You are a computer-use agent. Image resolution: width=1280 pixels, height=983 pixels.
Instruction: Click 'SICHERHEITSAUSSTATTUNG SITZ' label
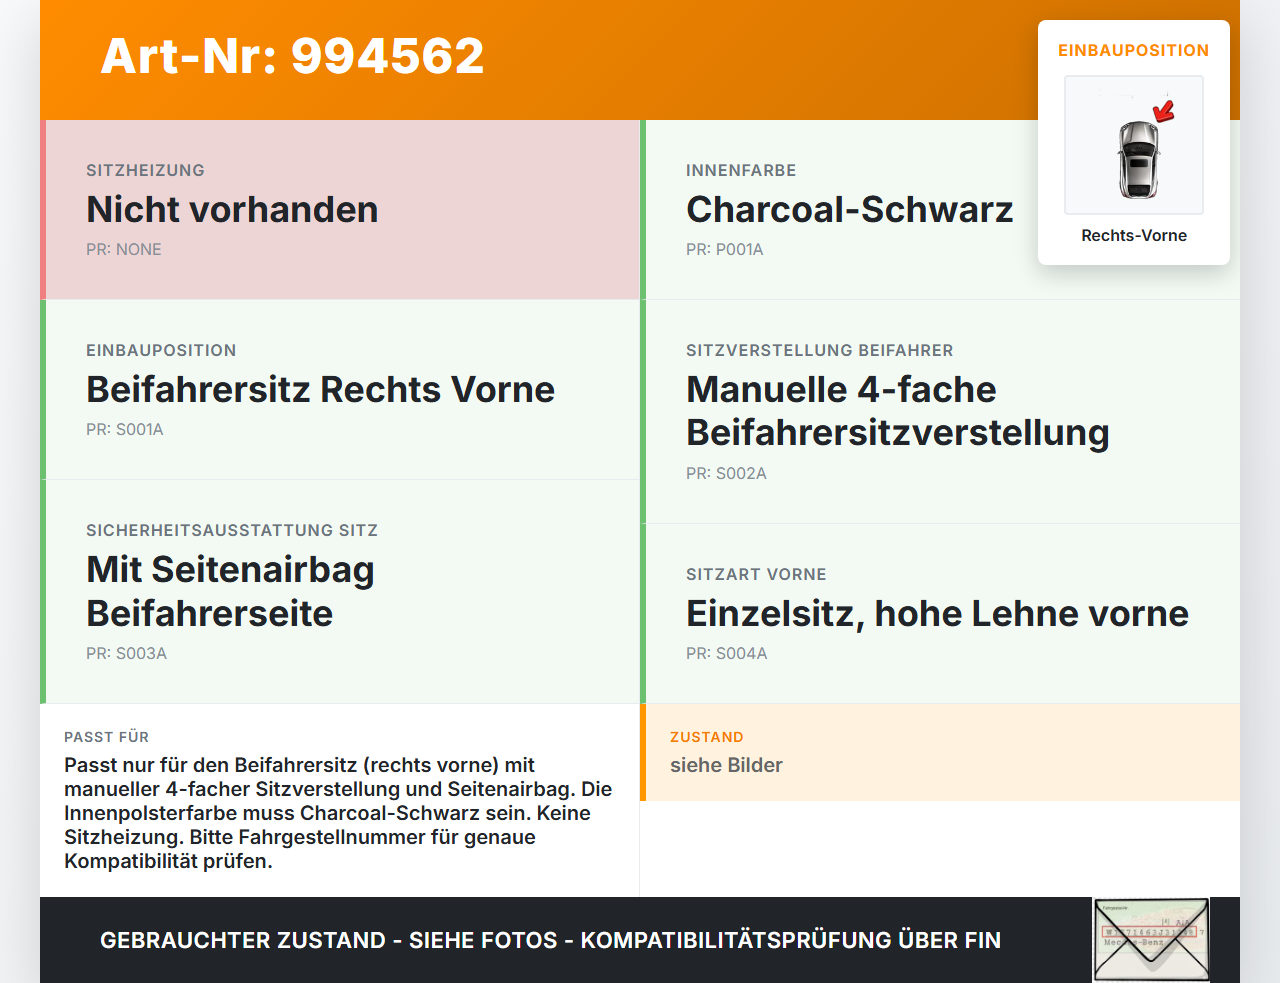point(232,530)
